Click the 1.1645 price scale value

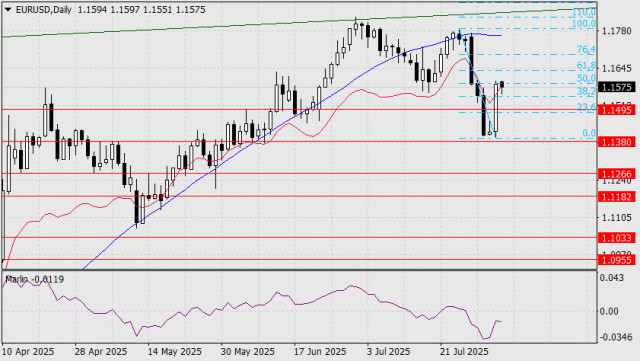616,68
